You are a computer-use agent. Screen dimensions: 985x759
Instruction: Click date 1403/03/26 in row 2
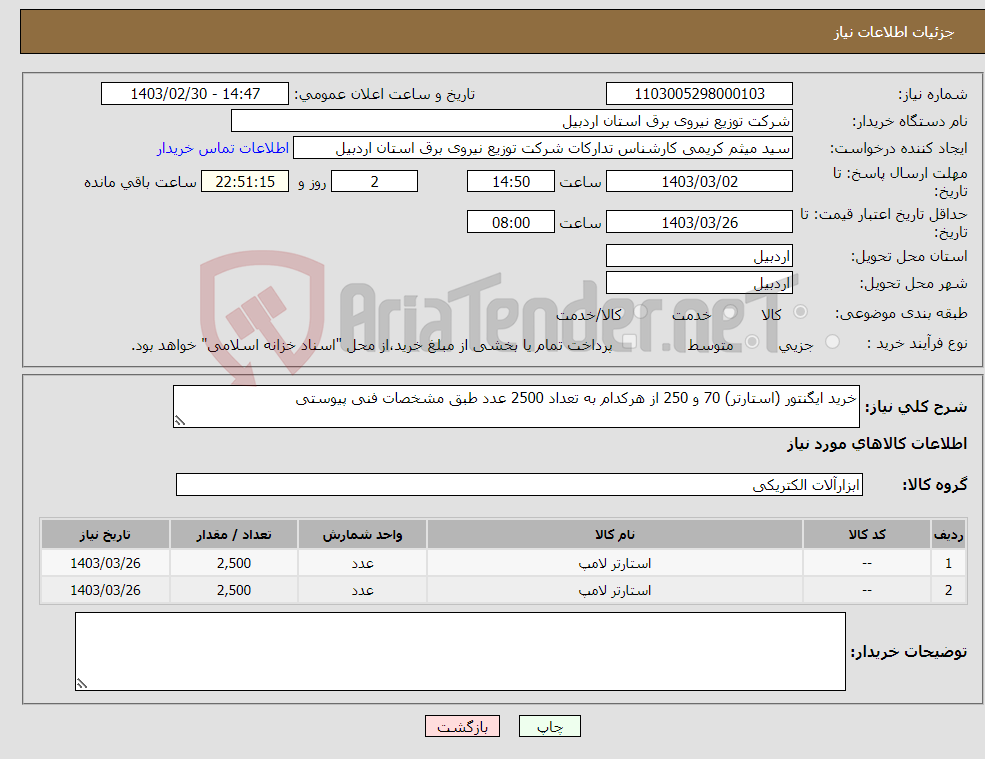[106, 591]
